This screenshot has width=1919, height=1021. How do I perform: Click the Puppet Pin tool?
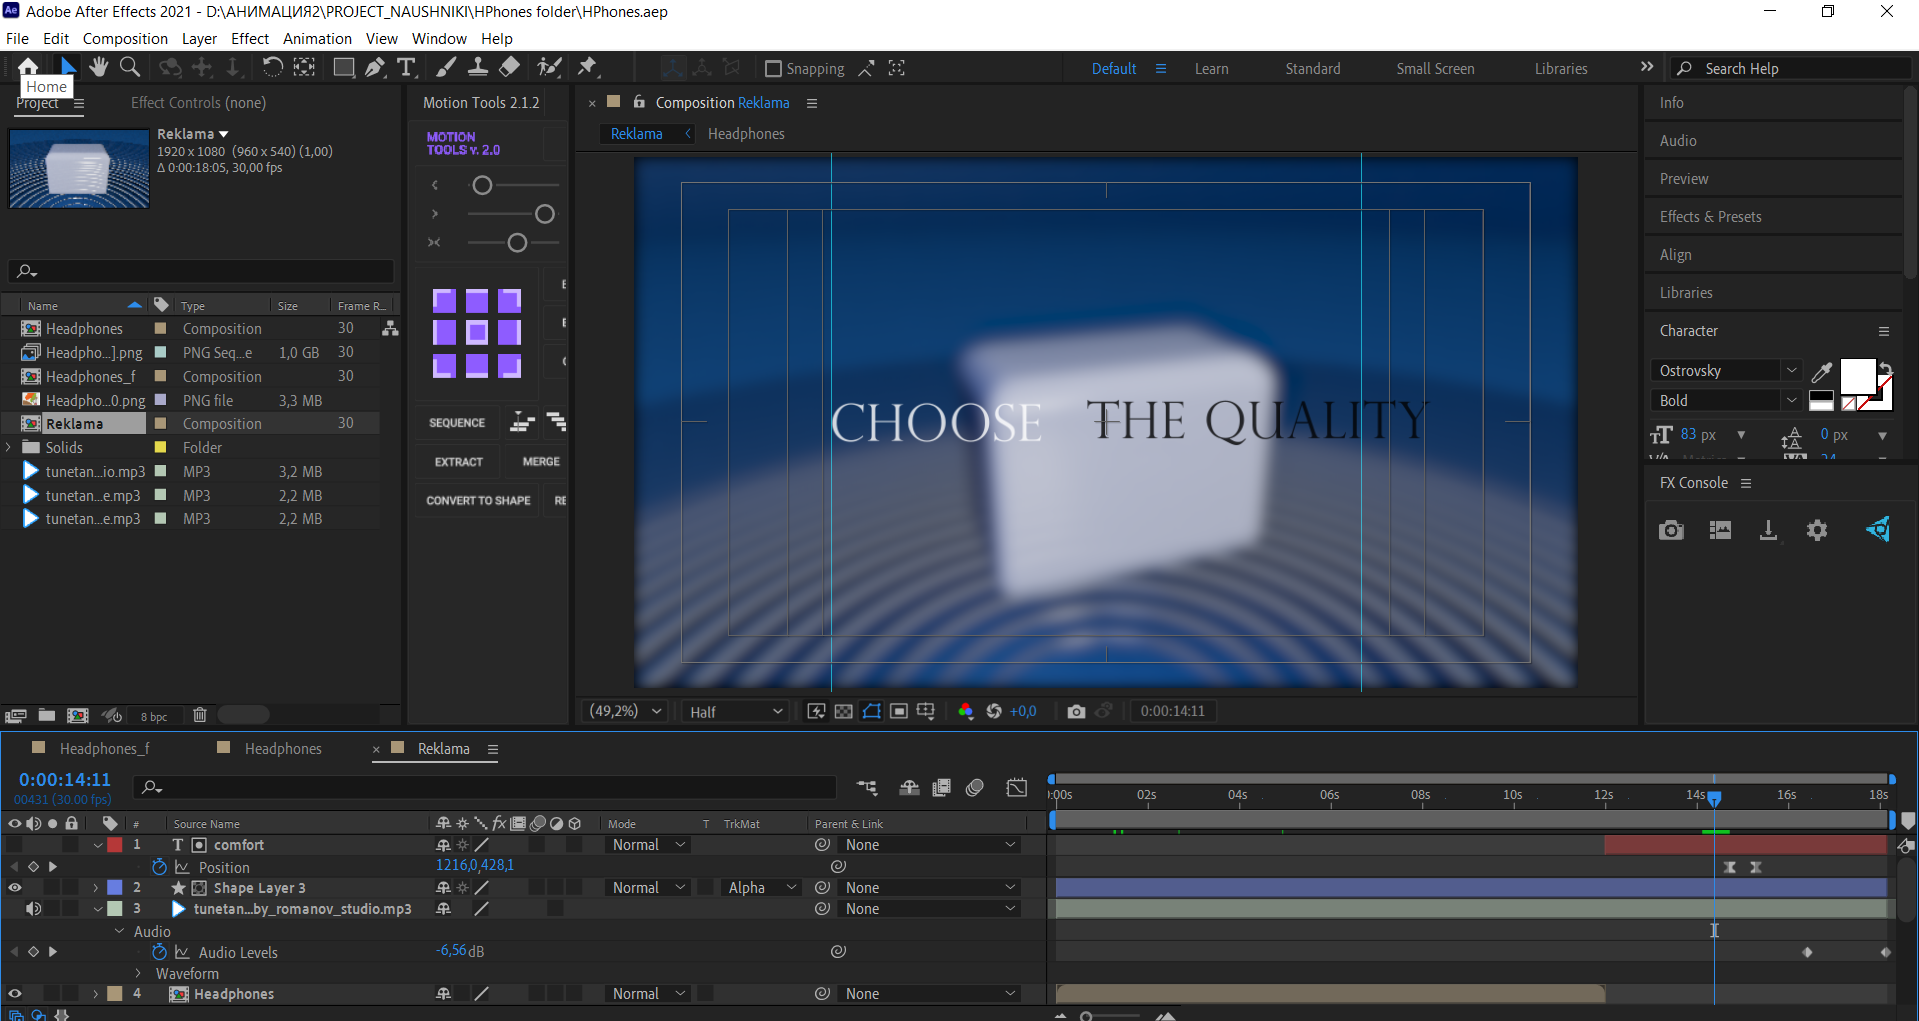coord(587,67)
